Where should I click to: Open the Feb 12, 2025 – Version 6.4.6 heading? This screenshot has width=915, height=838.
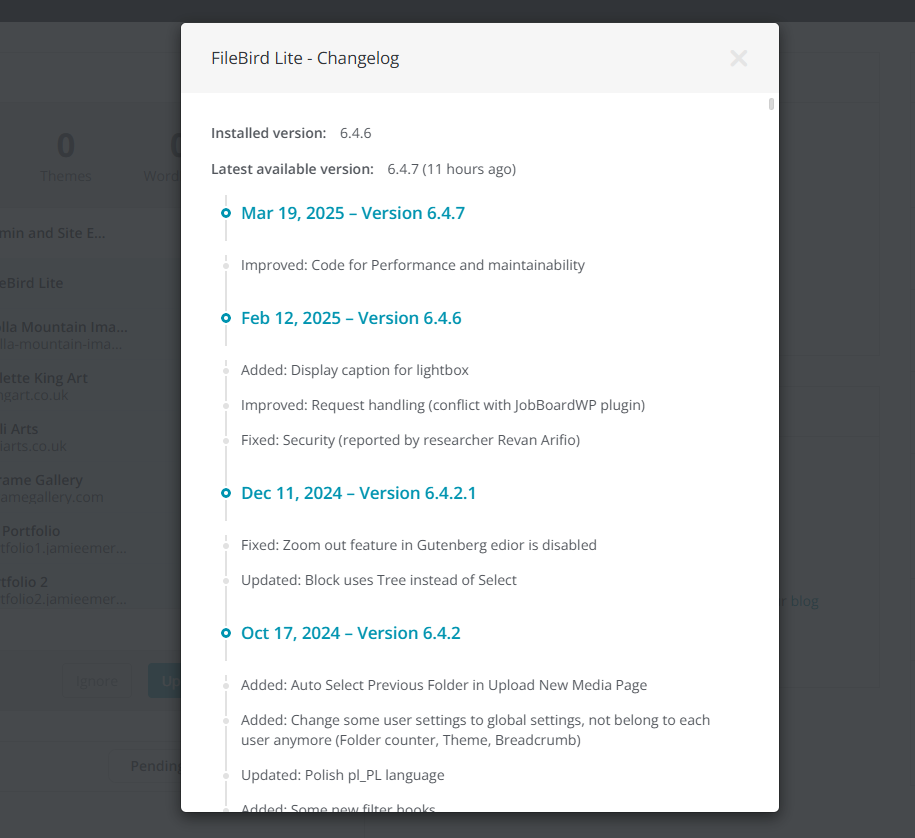tap(351, 319)
